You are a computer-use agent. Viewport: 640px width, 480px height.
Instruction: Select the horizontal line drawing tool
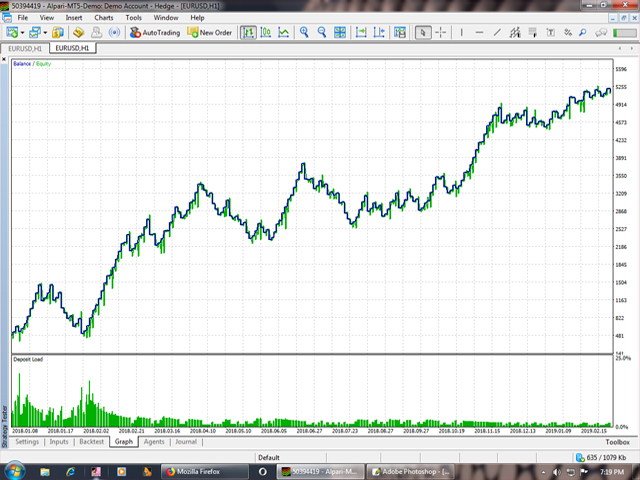pyautogui.click(x=479, y=32)
